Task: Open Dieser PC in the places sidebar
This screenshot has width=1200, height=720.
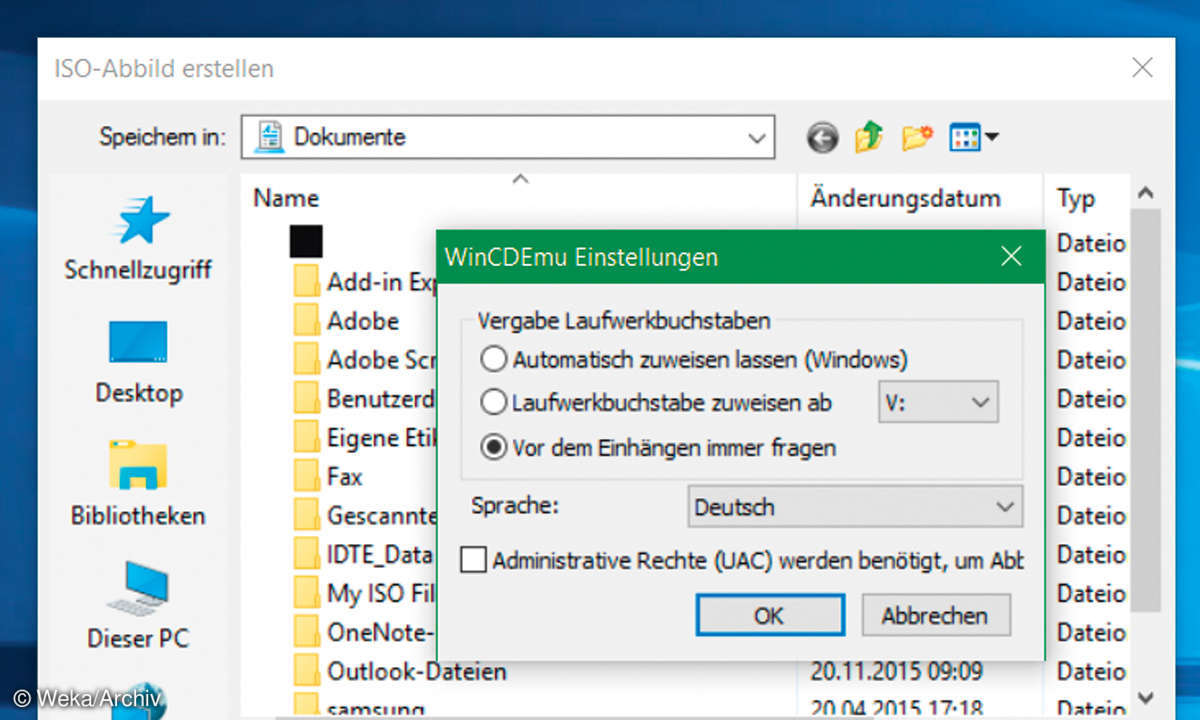Action: coord(138,606)
